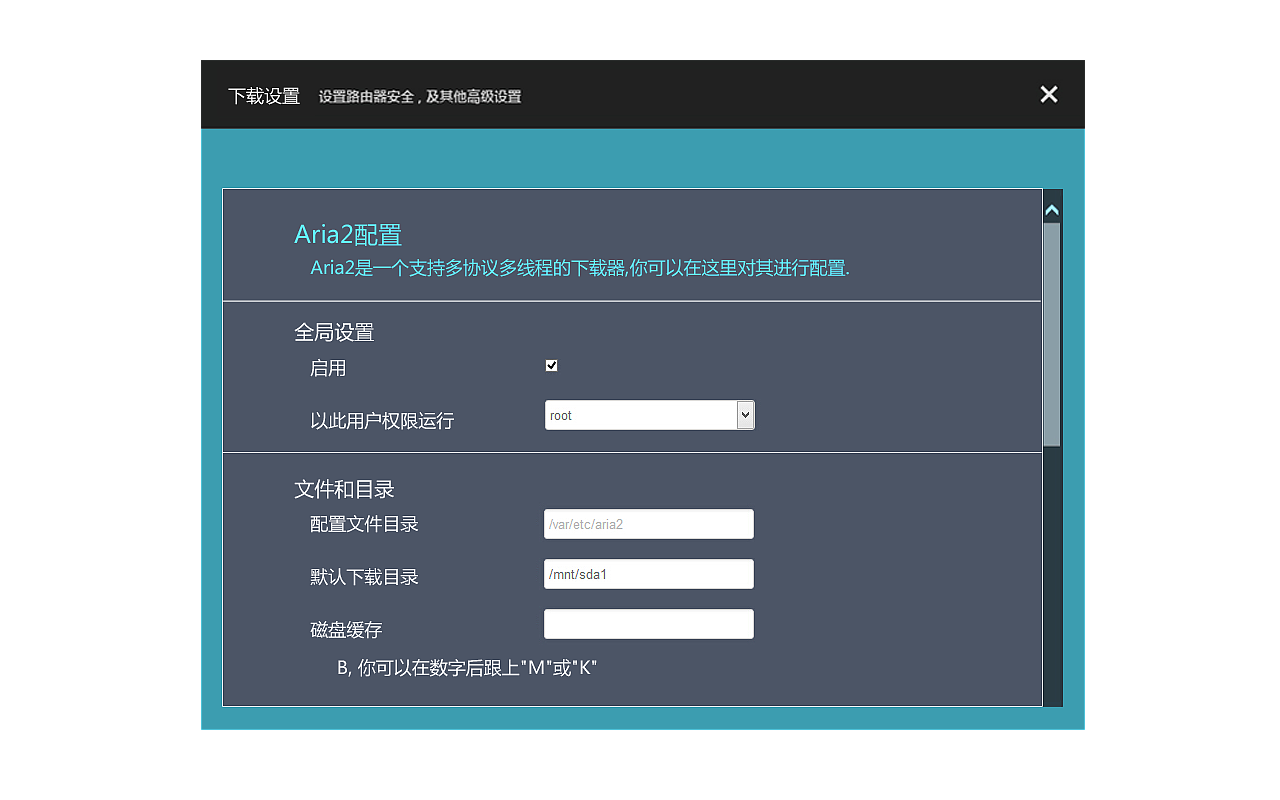Click the empty 磁盘缓存 input field
Screen dimensions: 1280x800
pos(648,623)
